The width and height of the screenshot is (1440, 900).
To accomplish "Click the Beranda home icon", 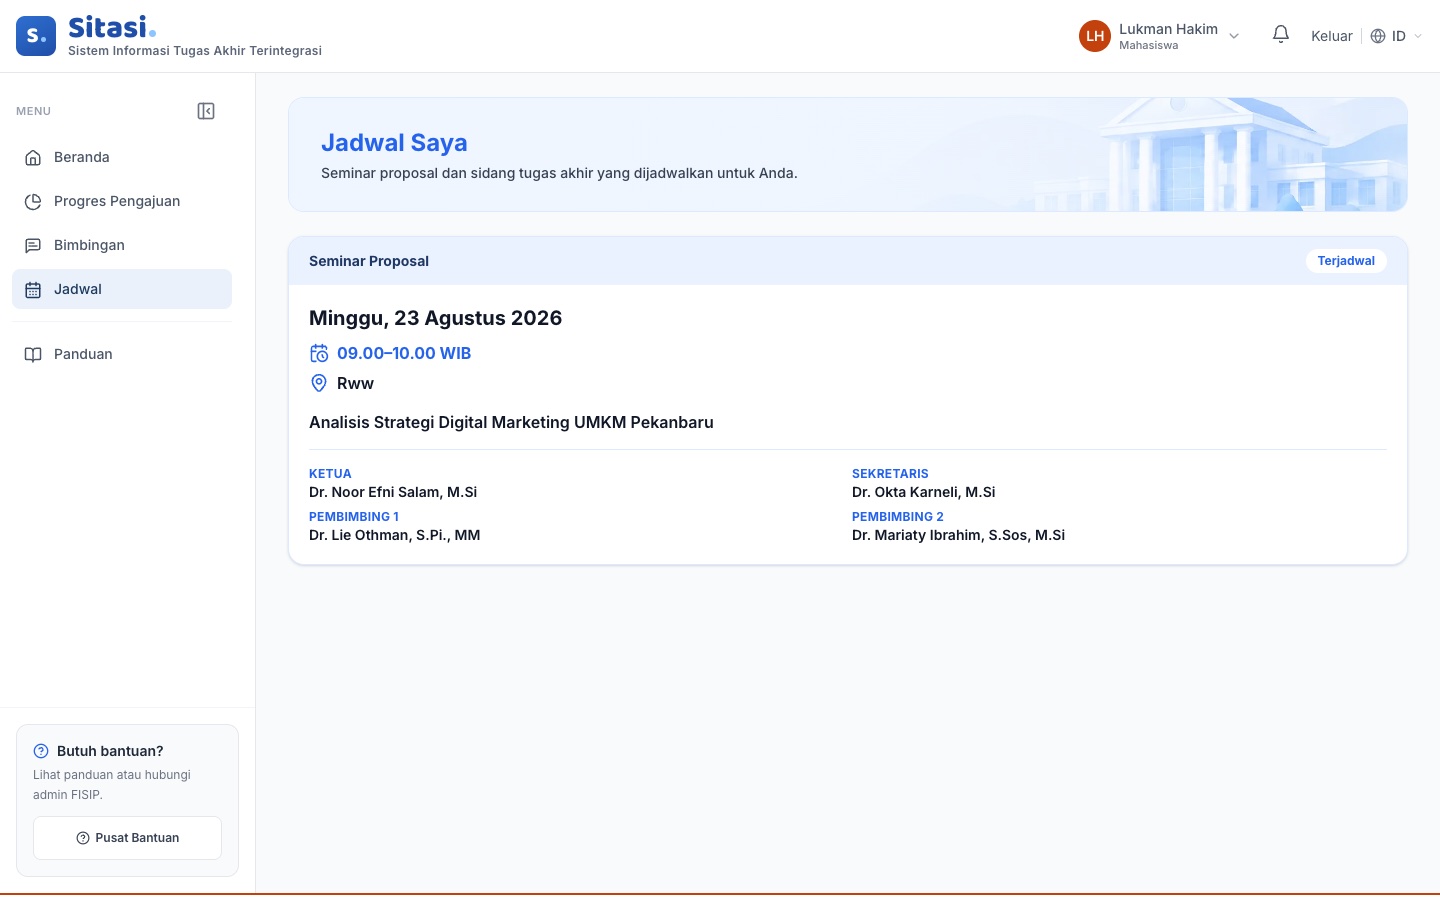I will [33, 157].
